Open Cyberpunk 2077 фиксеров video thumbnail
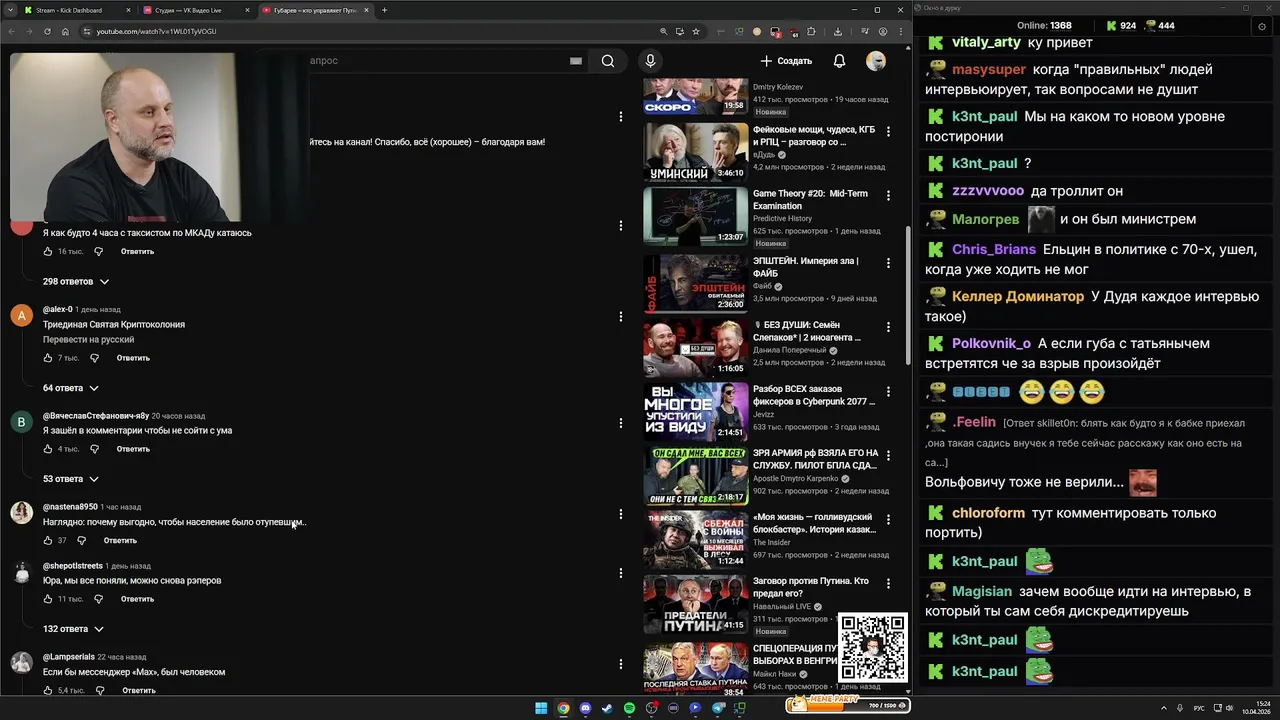 click(695, 411)
